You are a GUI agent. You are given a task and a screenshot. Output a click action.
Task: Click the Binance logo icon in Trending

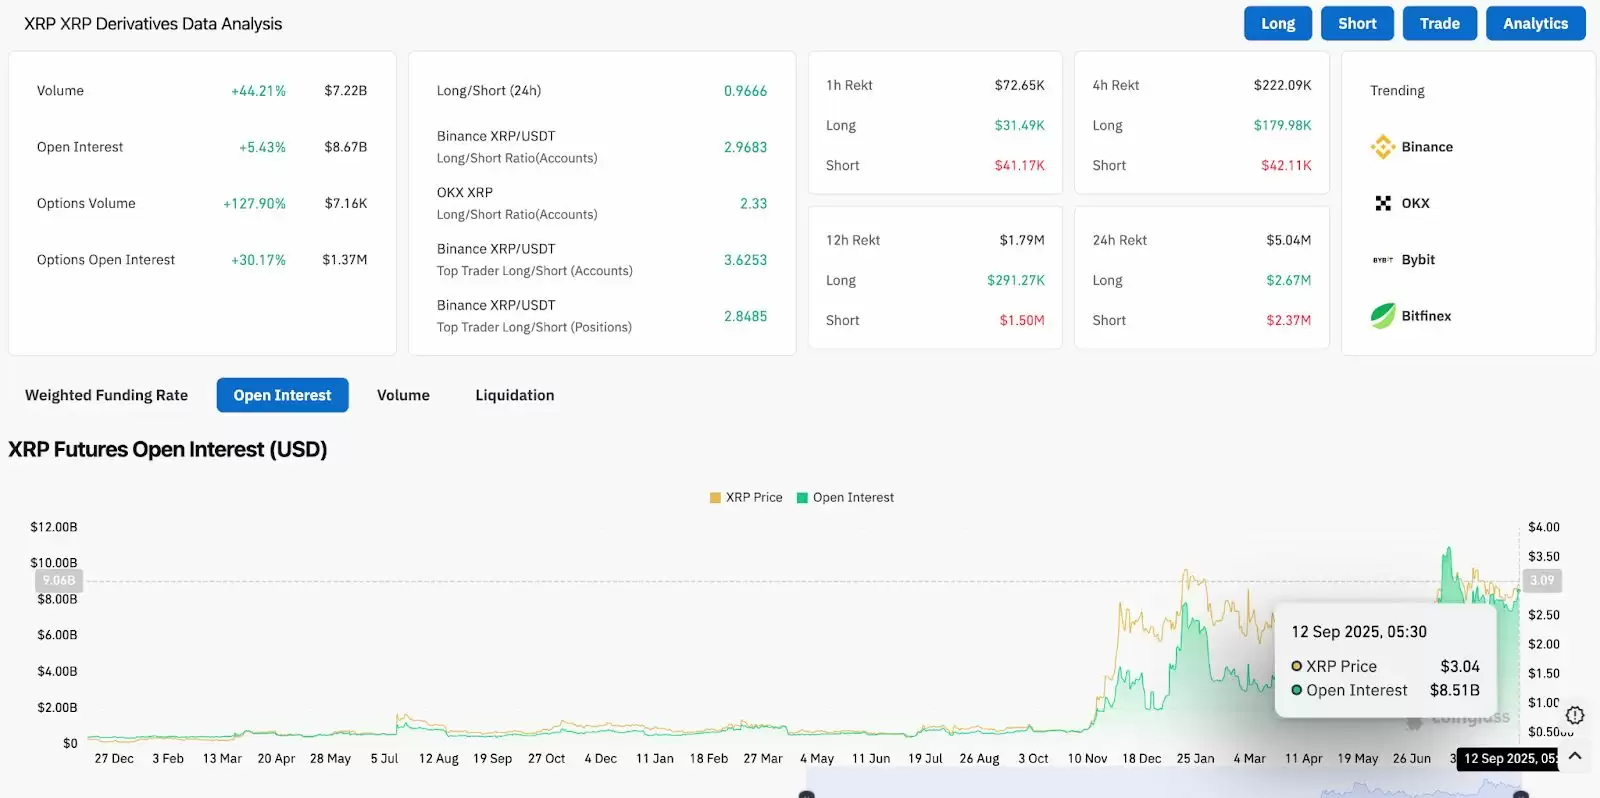point(1383,147)
